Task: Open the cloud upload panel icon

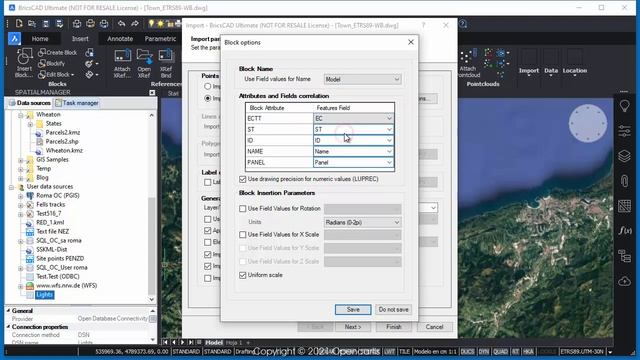Action: (624, 281)
